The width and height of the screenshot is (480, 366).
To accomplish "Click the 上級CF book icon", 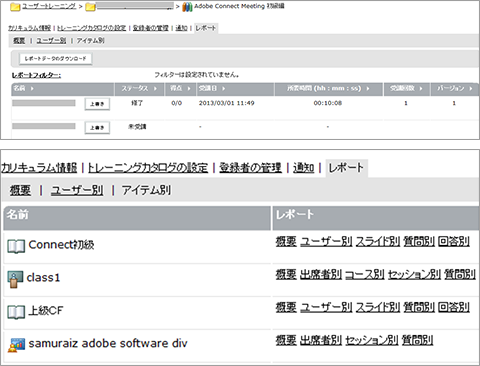I will pyautogui.click(x=16, y=313).
